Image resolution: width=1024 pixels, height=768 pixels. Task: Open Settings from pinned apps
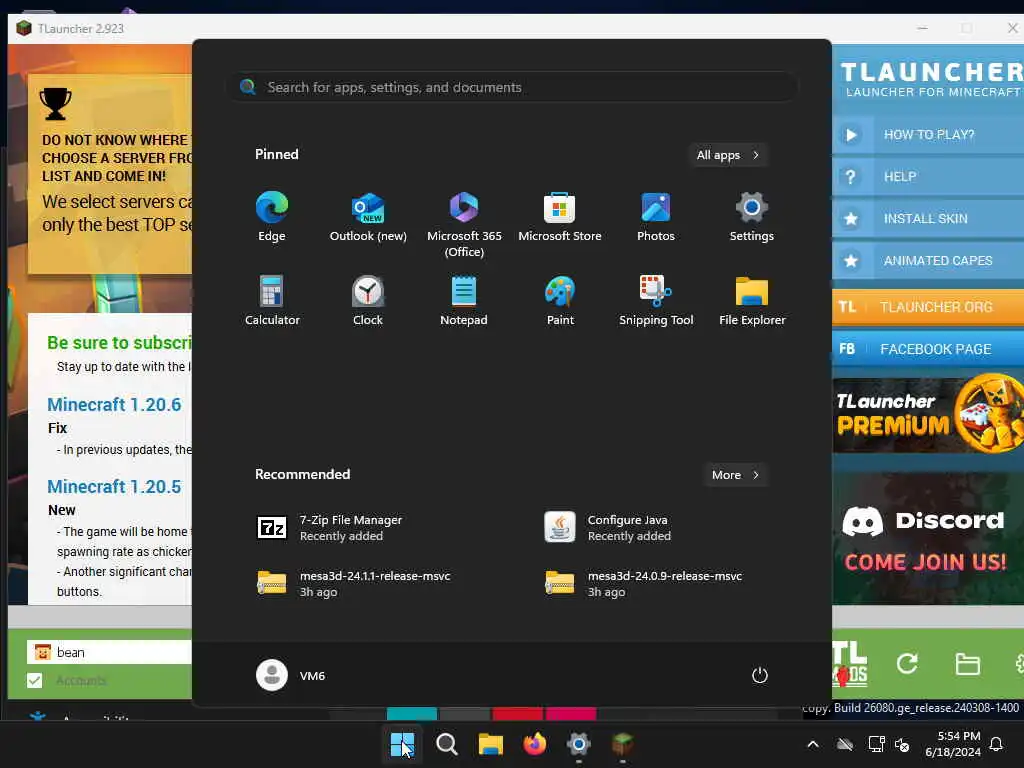[752, 217]
